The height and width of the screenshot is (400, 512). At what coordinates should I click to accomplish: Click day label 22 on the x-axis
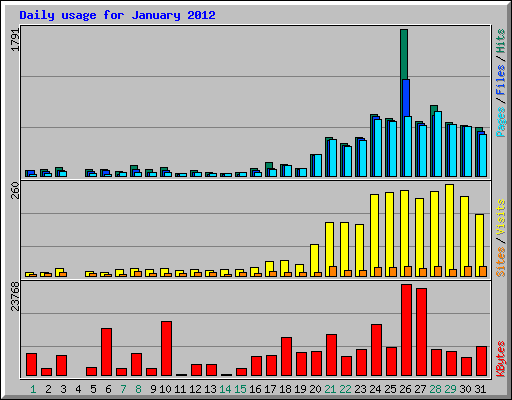pos(345,389)
